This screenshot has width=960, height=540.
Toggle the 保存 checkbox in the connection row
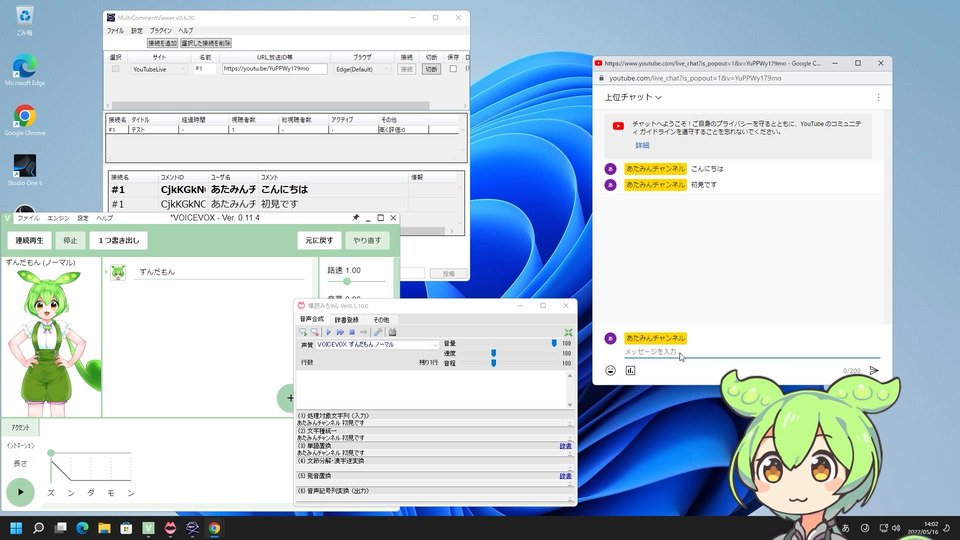coord(453,69)
